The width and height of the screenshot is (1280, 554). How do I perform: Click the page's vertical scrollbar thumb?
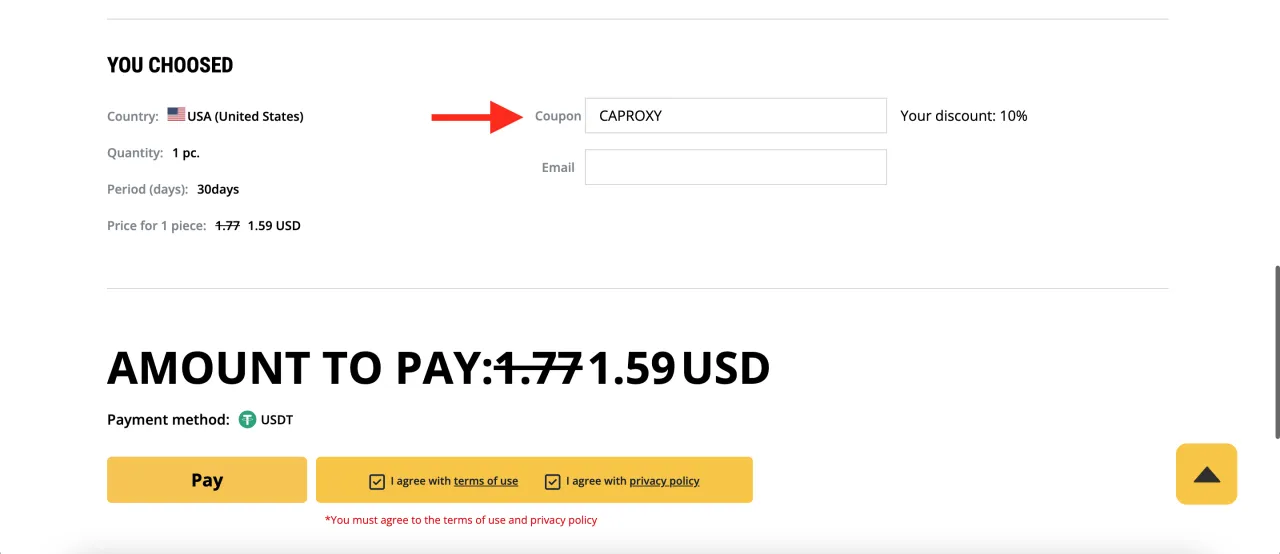[x=1275, y=350]
